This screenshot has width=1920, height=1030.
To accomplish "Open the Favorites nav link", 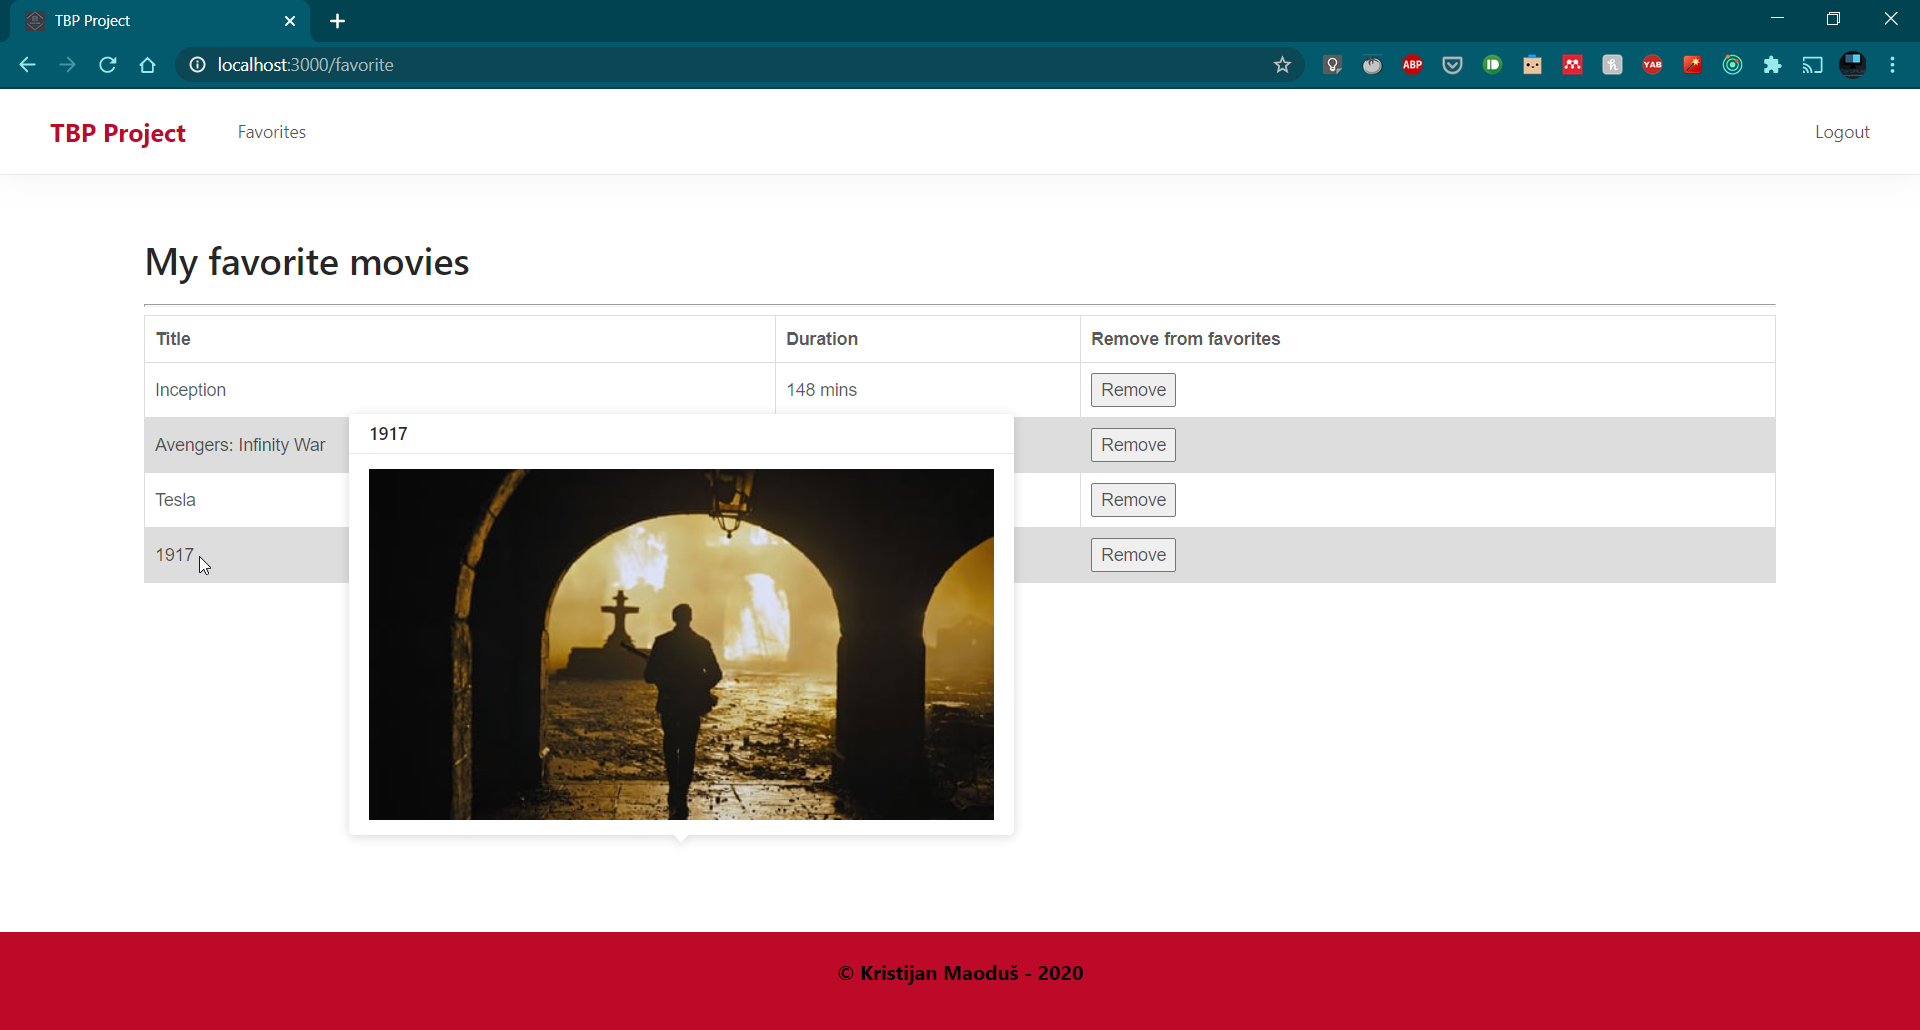I will point(272,132).
